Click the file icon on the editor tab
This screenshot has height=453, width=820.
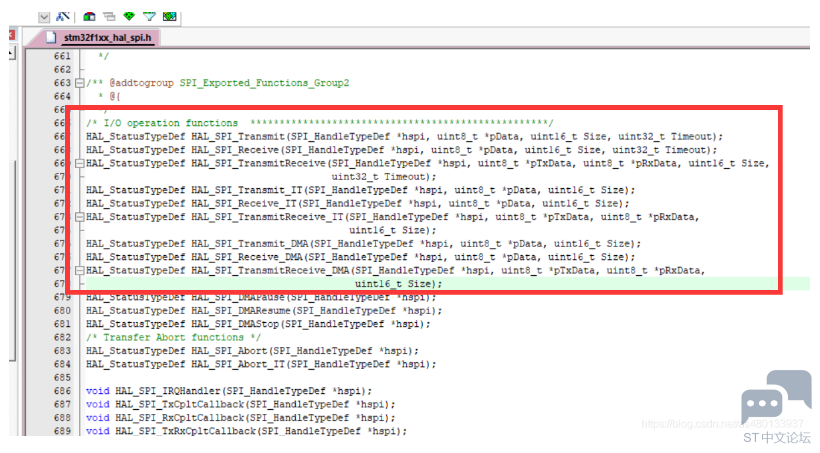click(x=53, y=38)
